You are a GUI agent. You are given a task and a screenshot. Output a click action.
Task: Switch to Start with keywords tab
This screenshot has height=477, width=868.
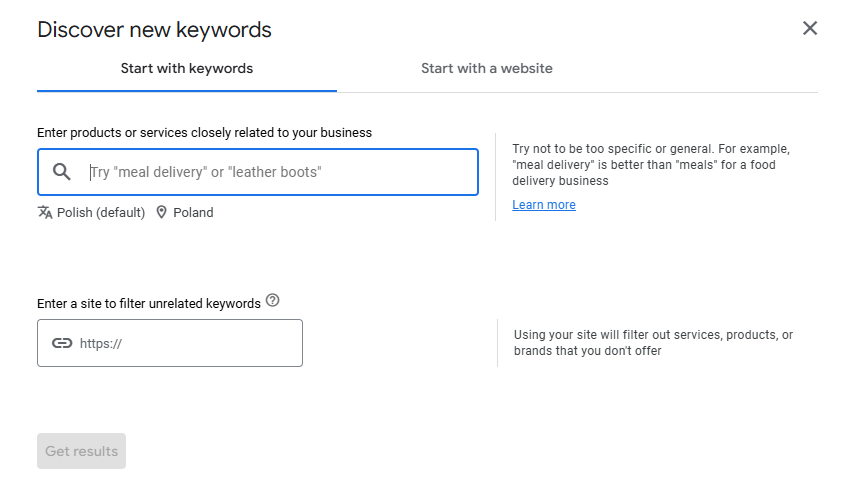point(187,69)
